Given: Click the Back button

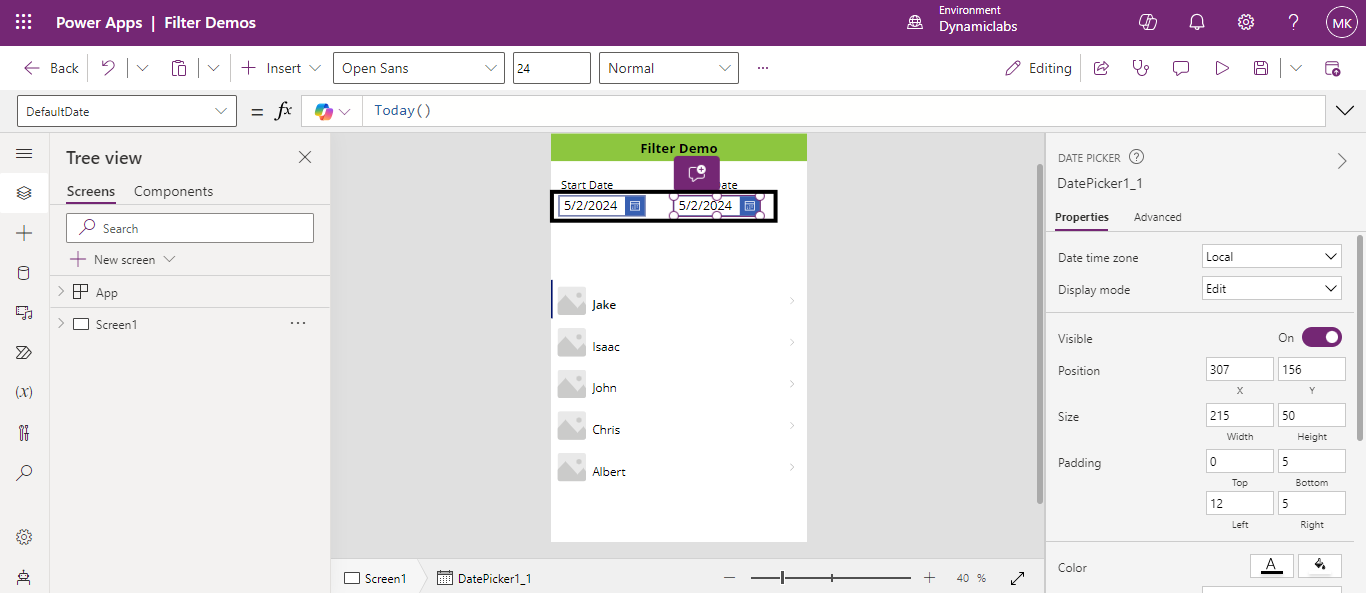Looking at the screenshot, I should (51, 68).
